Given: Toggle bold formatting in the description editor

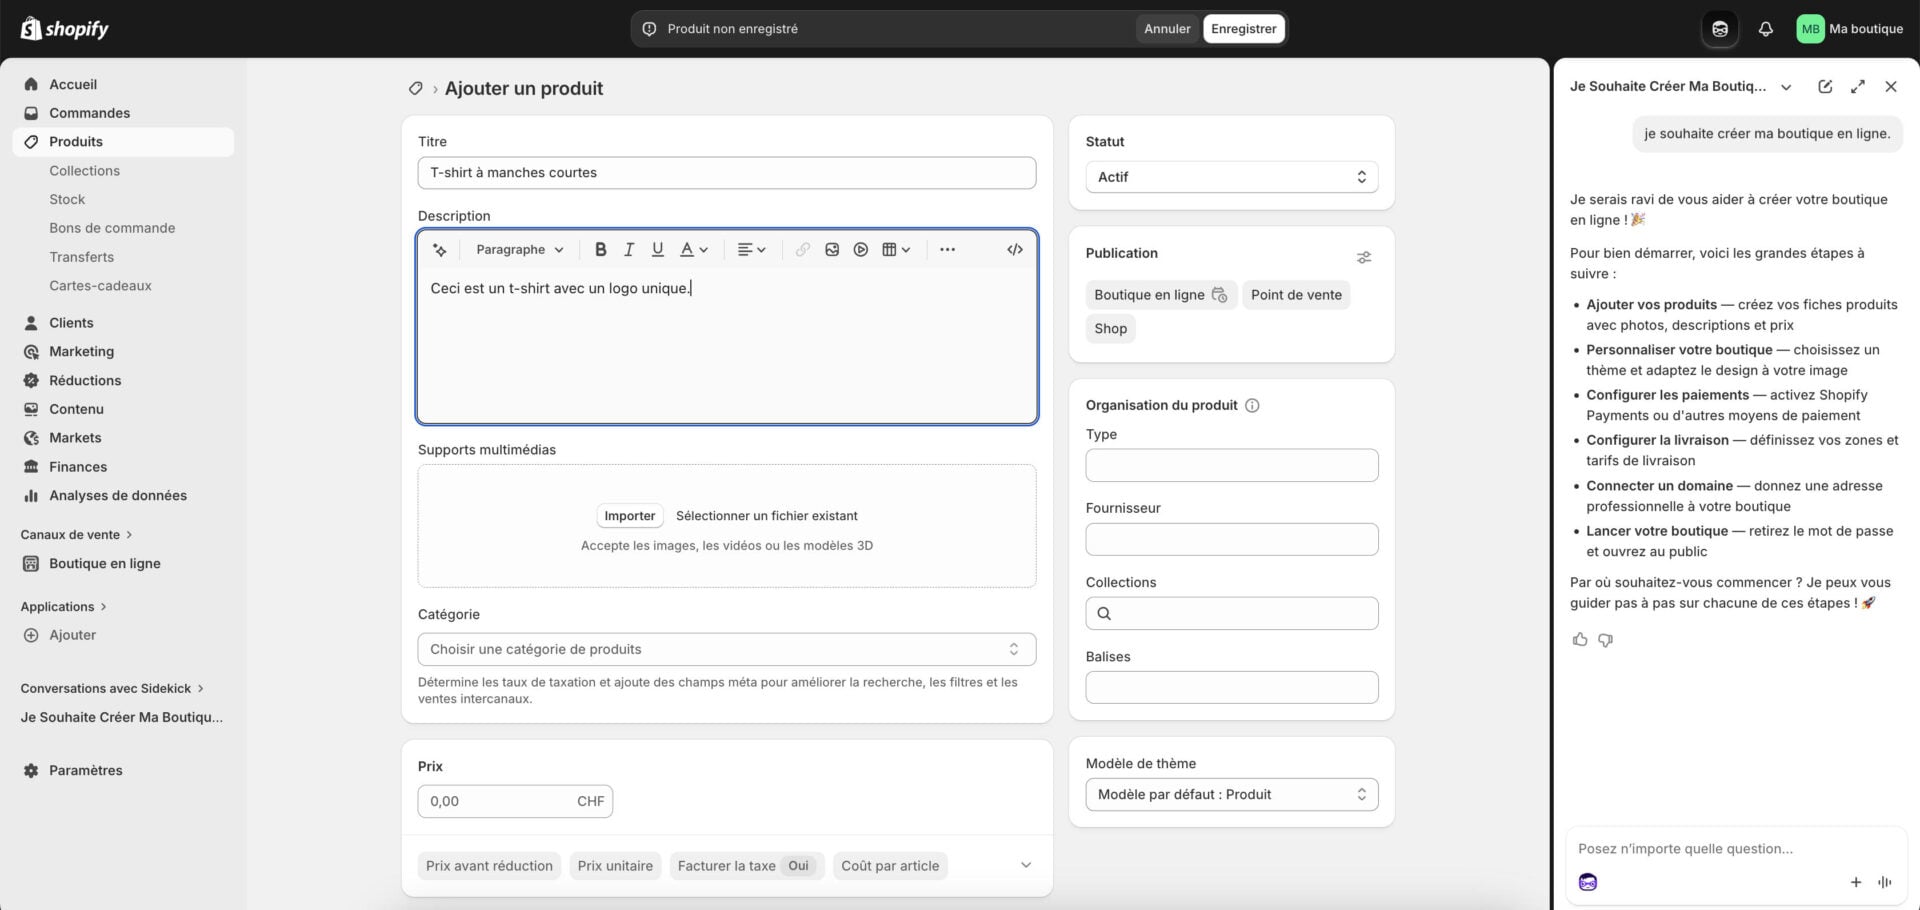Looking at the screenshot, I should click(600, 249).
